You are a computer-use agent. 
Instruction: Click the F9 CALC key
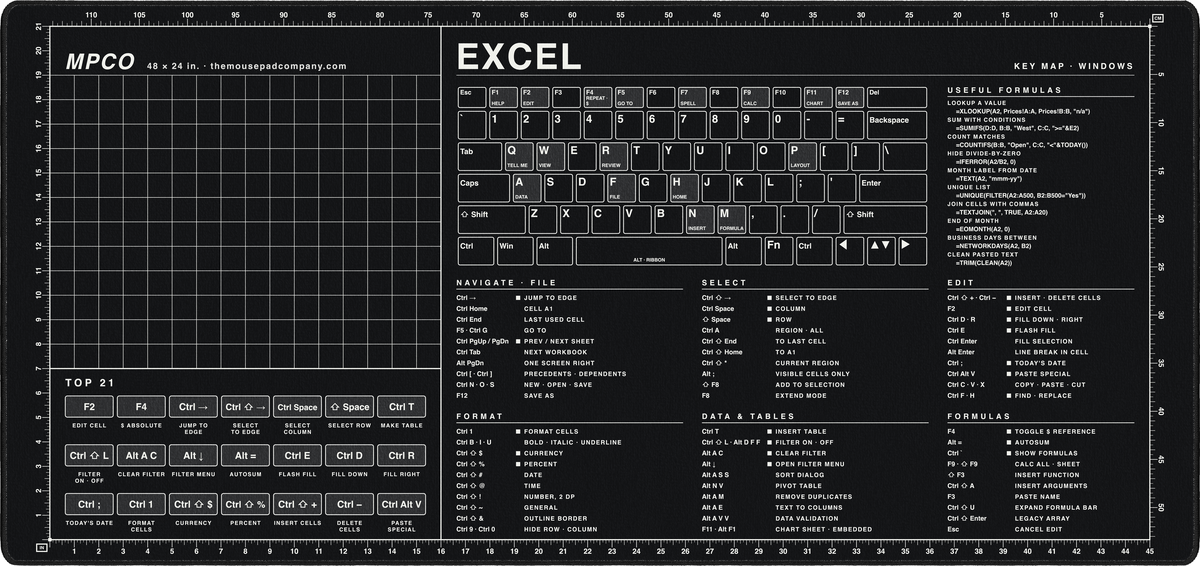[754, 97]
